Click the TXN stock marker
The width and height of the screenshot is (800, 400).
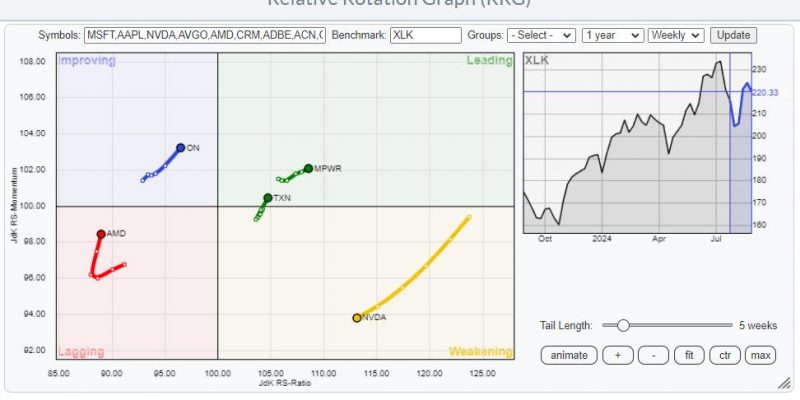268,198
